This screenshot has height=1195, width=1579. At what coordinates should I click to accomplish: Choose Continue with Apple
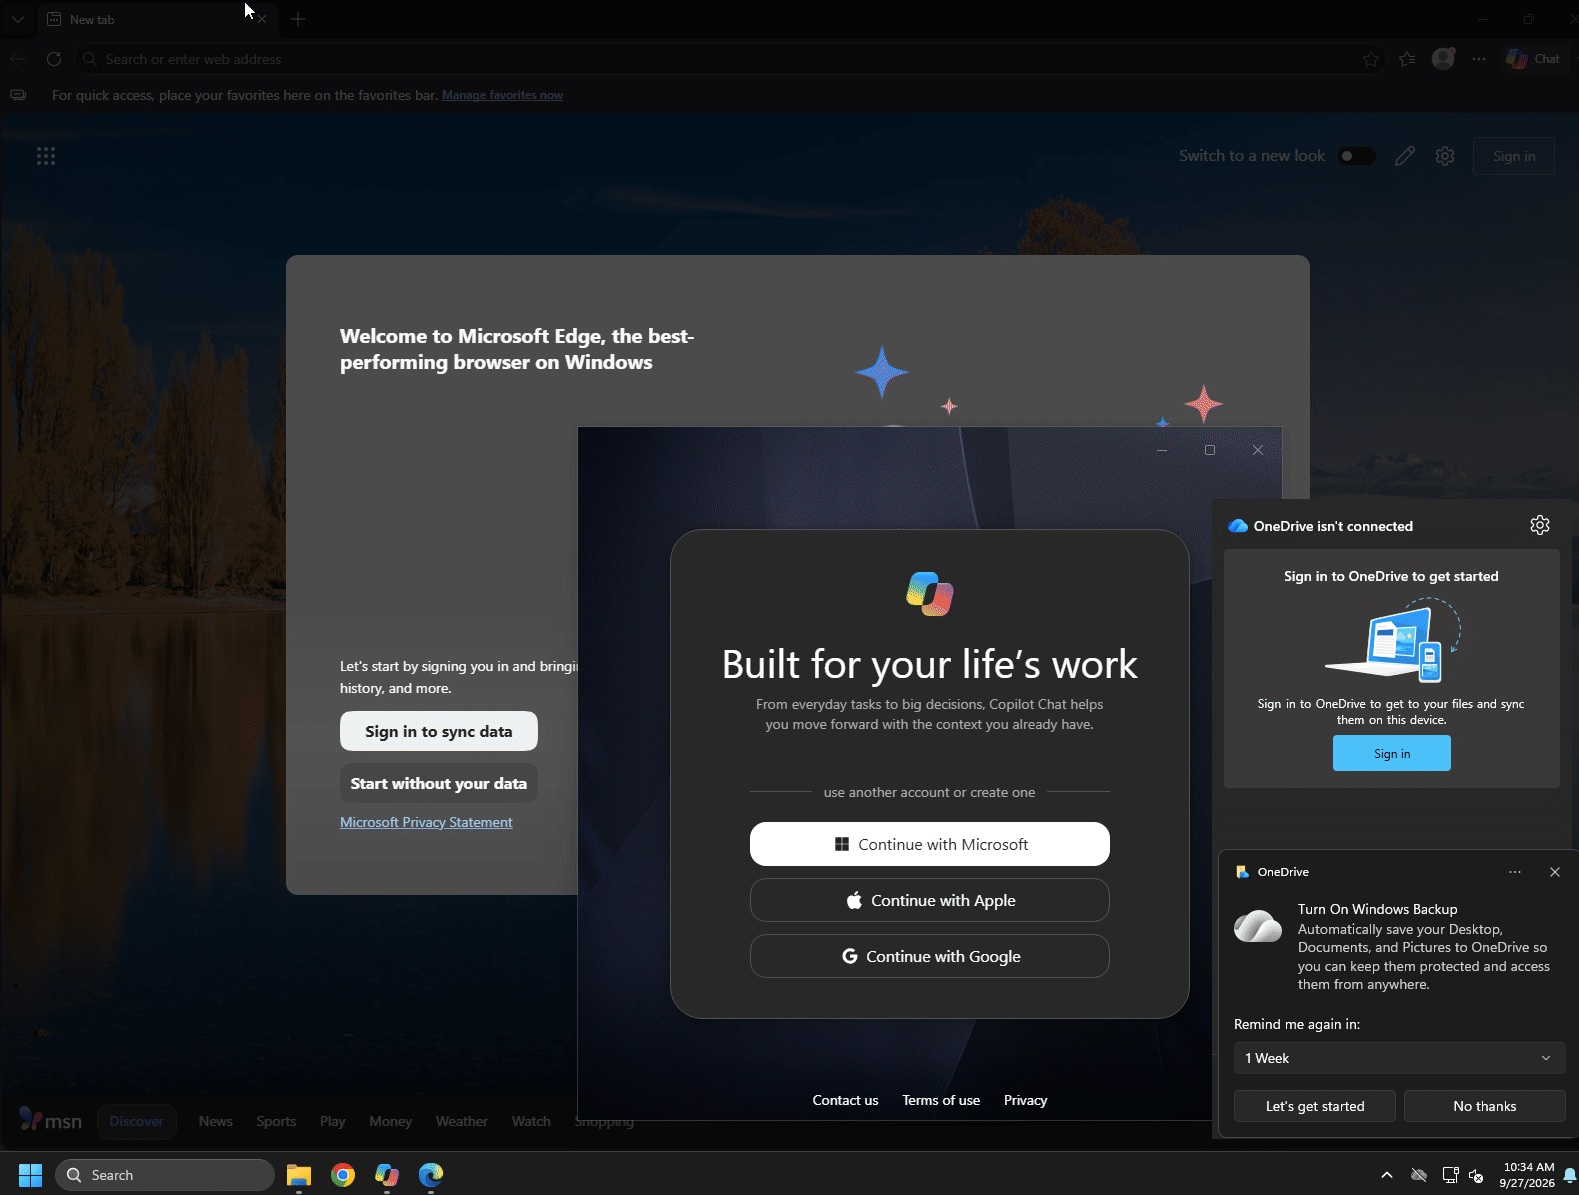click(929, 900)
